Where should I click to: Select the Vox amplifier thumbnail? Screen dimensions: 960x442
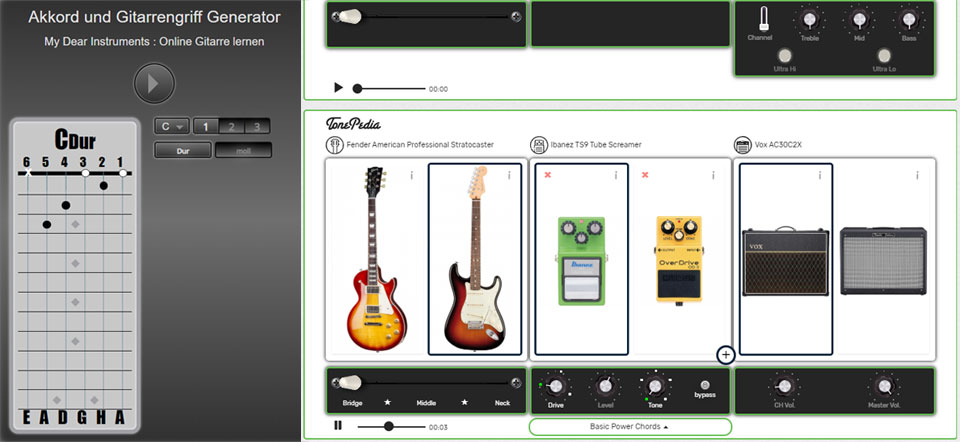pos(786,260)
